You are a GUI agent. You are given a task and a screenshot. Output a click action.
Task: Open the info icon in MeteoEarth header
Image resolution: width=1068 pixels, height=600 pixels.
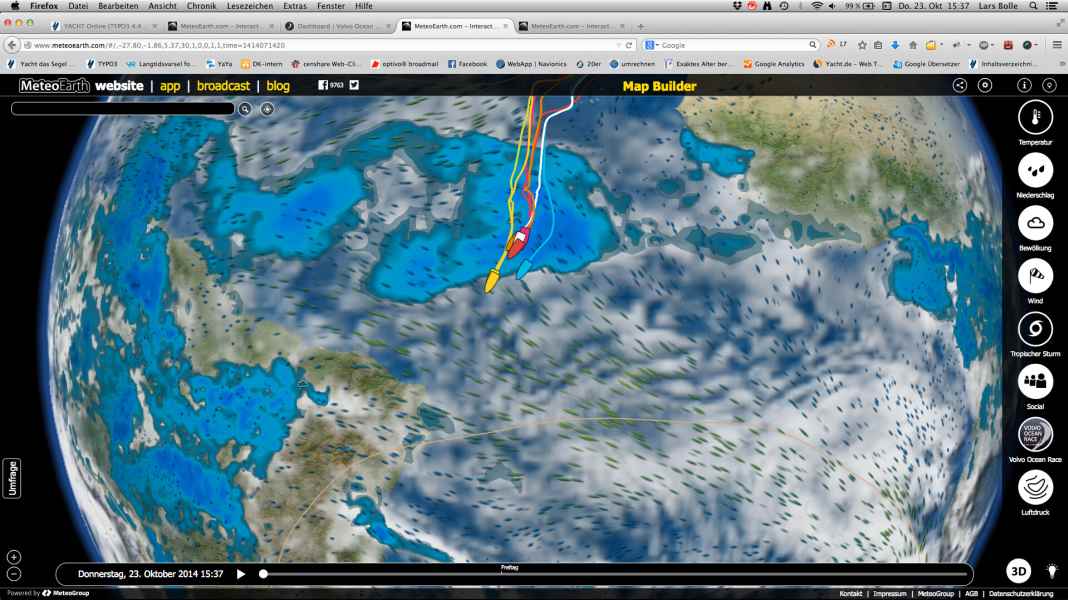pos(1024,85)
